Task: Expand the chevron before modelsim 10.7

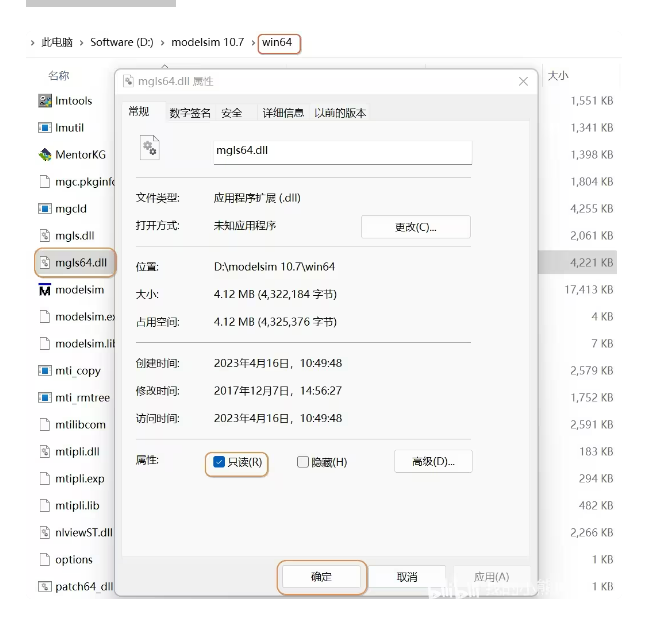Action: (162, 43)
